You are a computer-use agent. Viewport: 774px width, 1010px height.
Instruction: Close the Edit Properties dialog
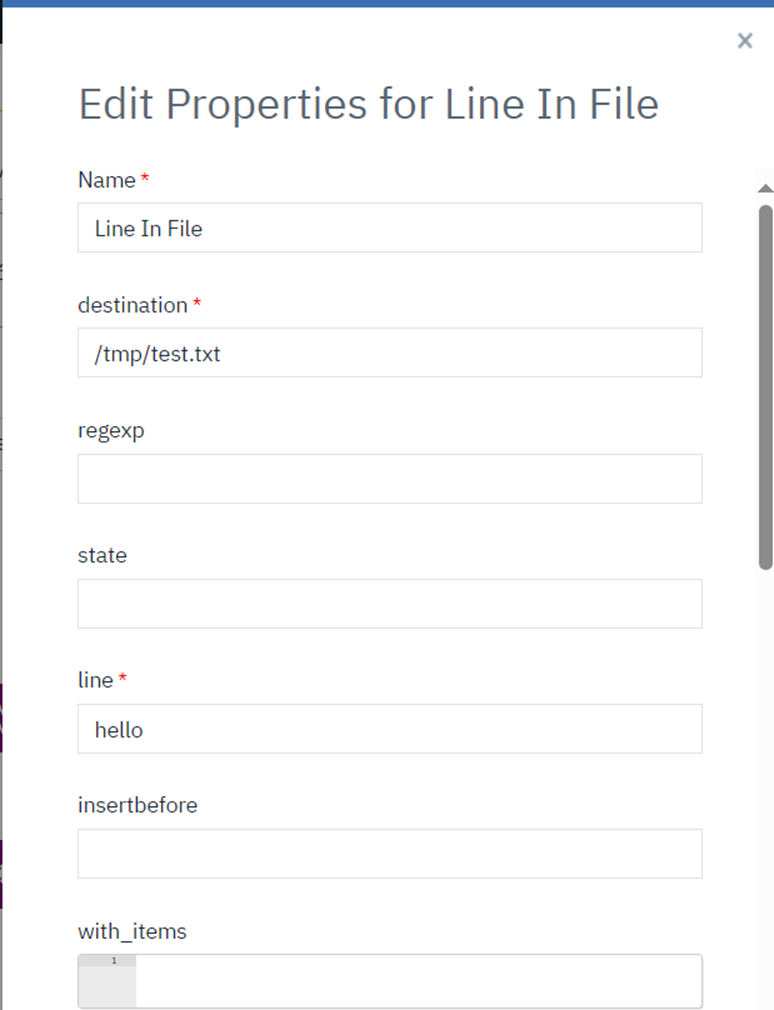[744, 40]
